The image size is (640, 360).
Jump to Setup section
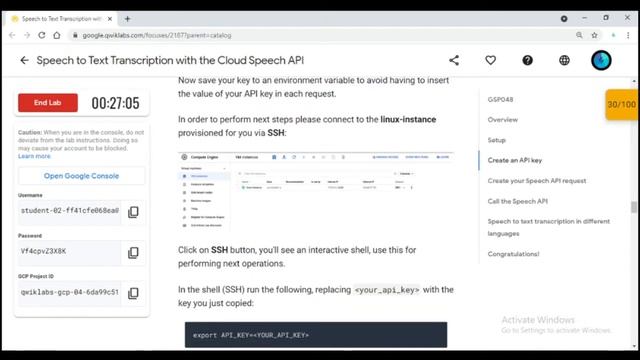click(x=496, y=140)
